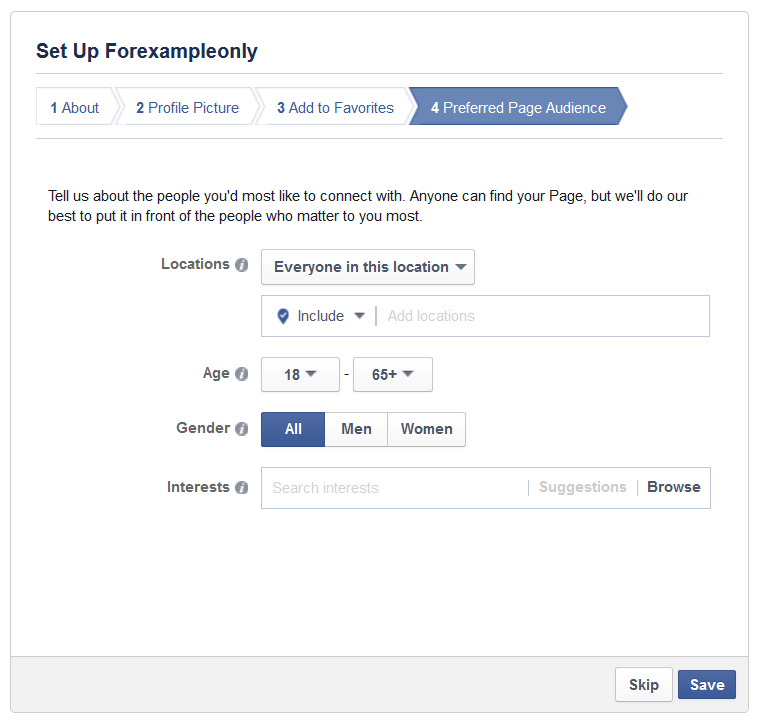Select the Preferred Page Audience step
Screen dimensions: 759x722
(518, 108)
